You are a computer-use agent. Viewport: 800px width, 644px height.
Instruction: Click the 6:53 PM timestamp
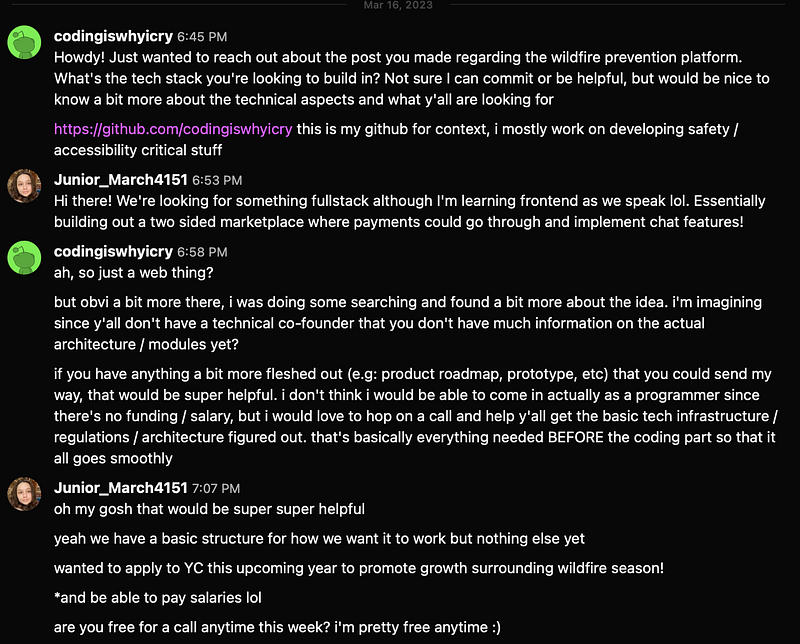tap(217, 180)
